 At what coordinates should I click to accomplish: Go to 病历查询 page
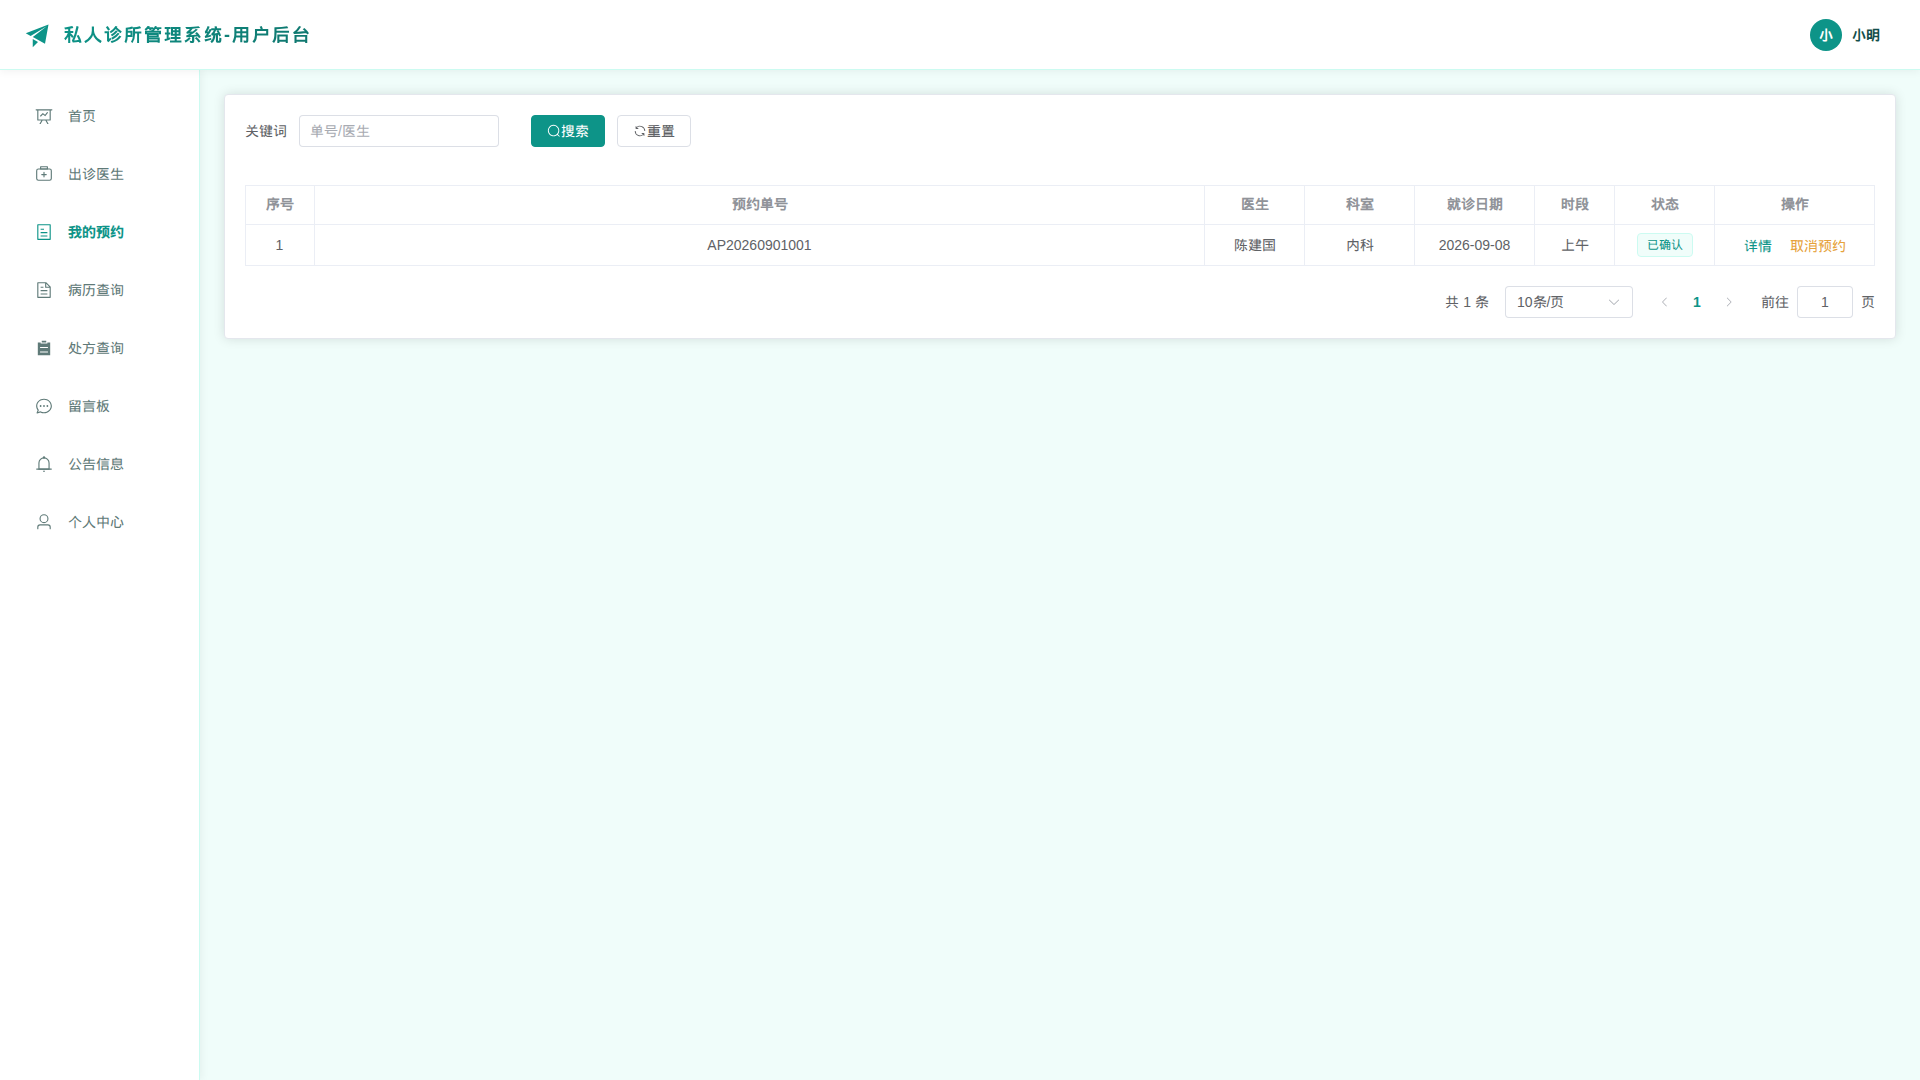tap(99, 290)
